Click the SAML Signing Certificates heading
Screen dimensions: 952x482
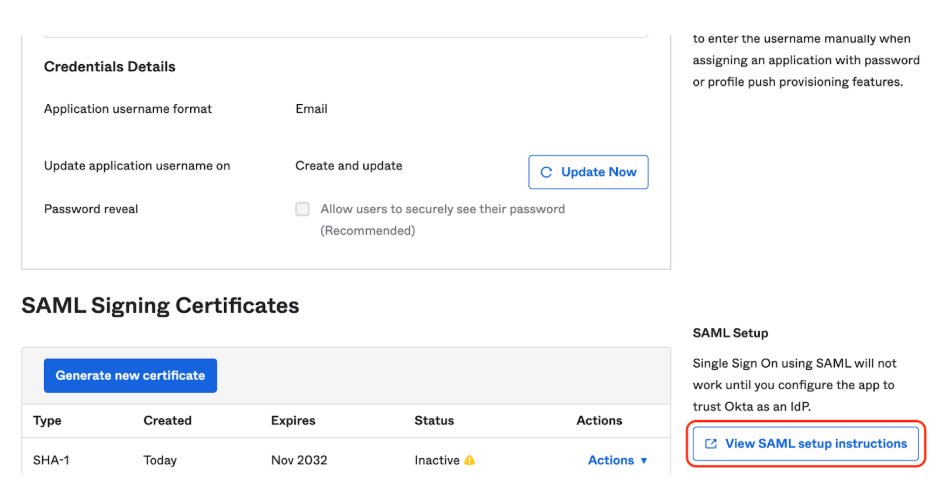point(160,306)
